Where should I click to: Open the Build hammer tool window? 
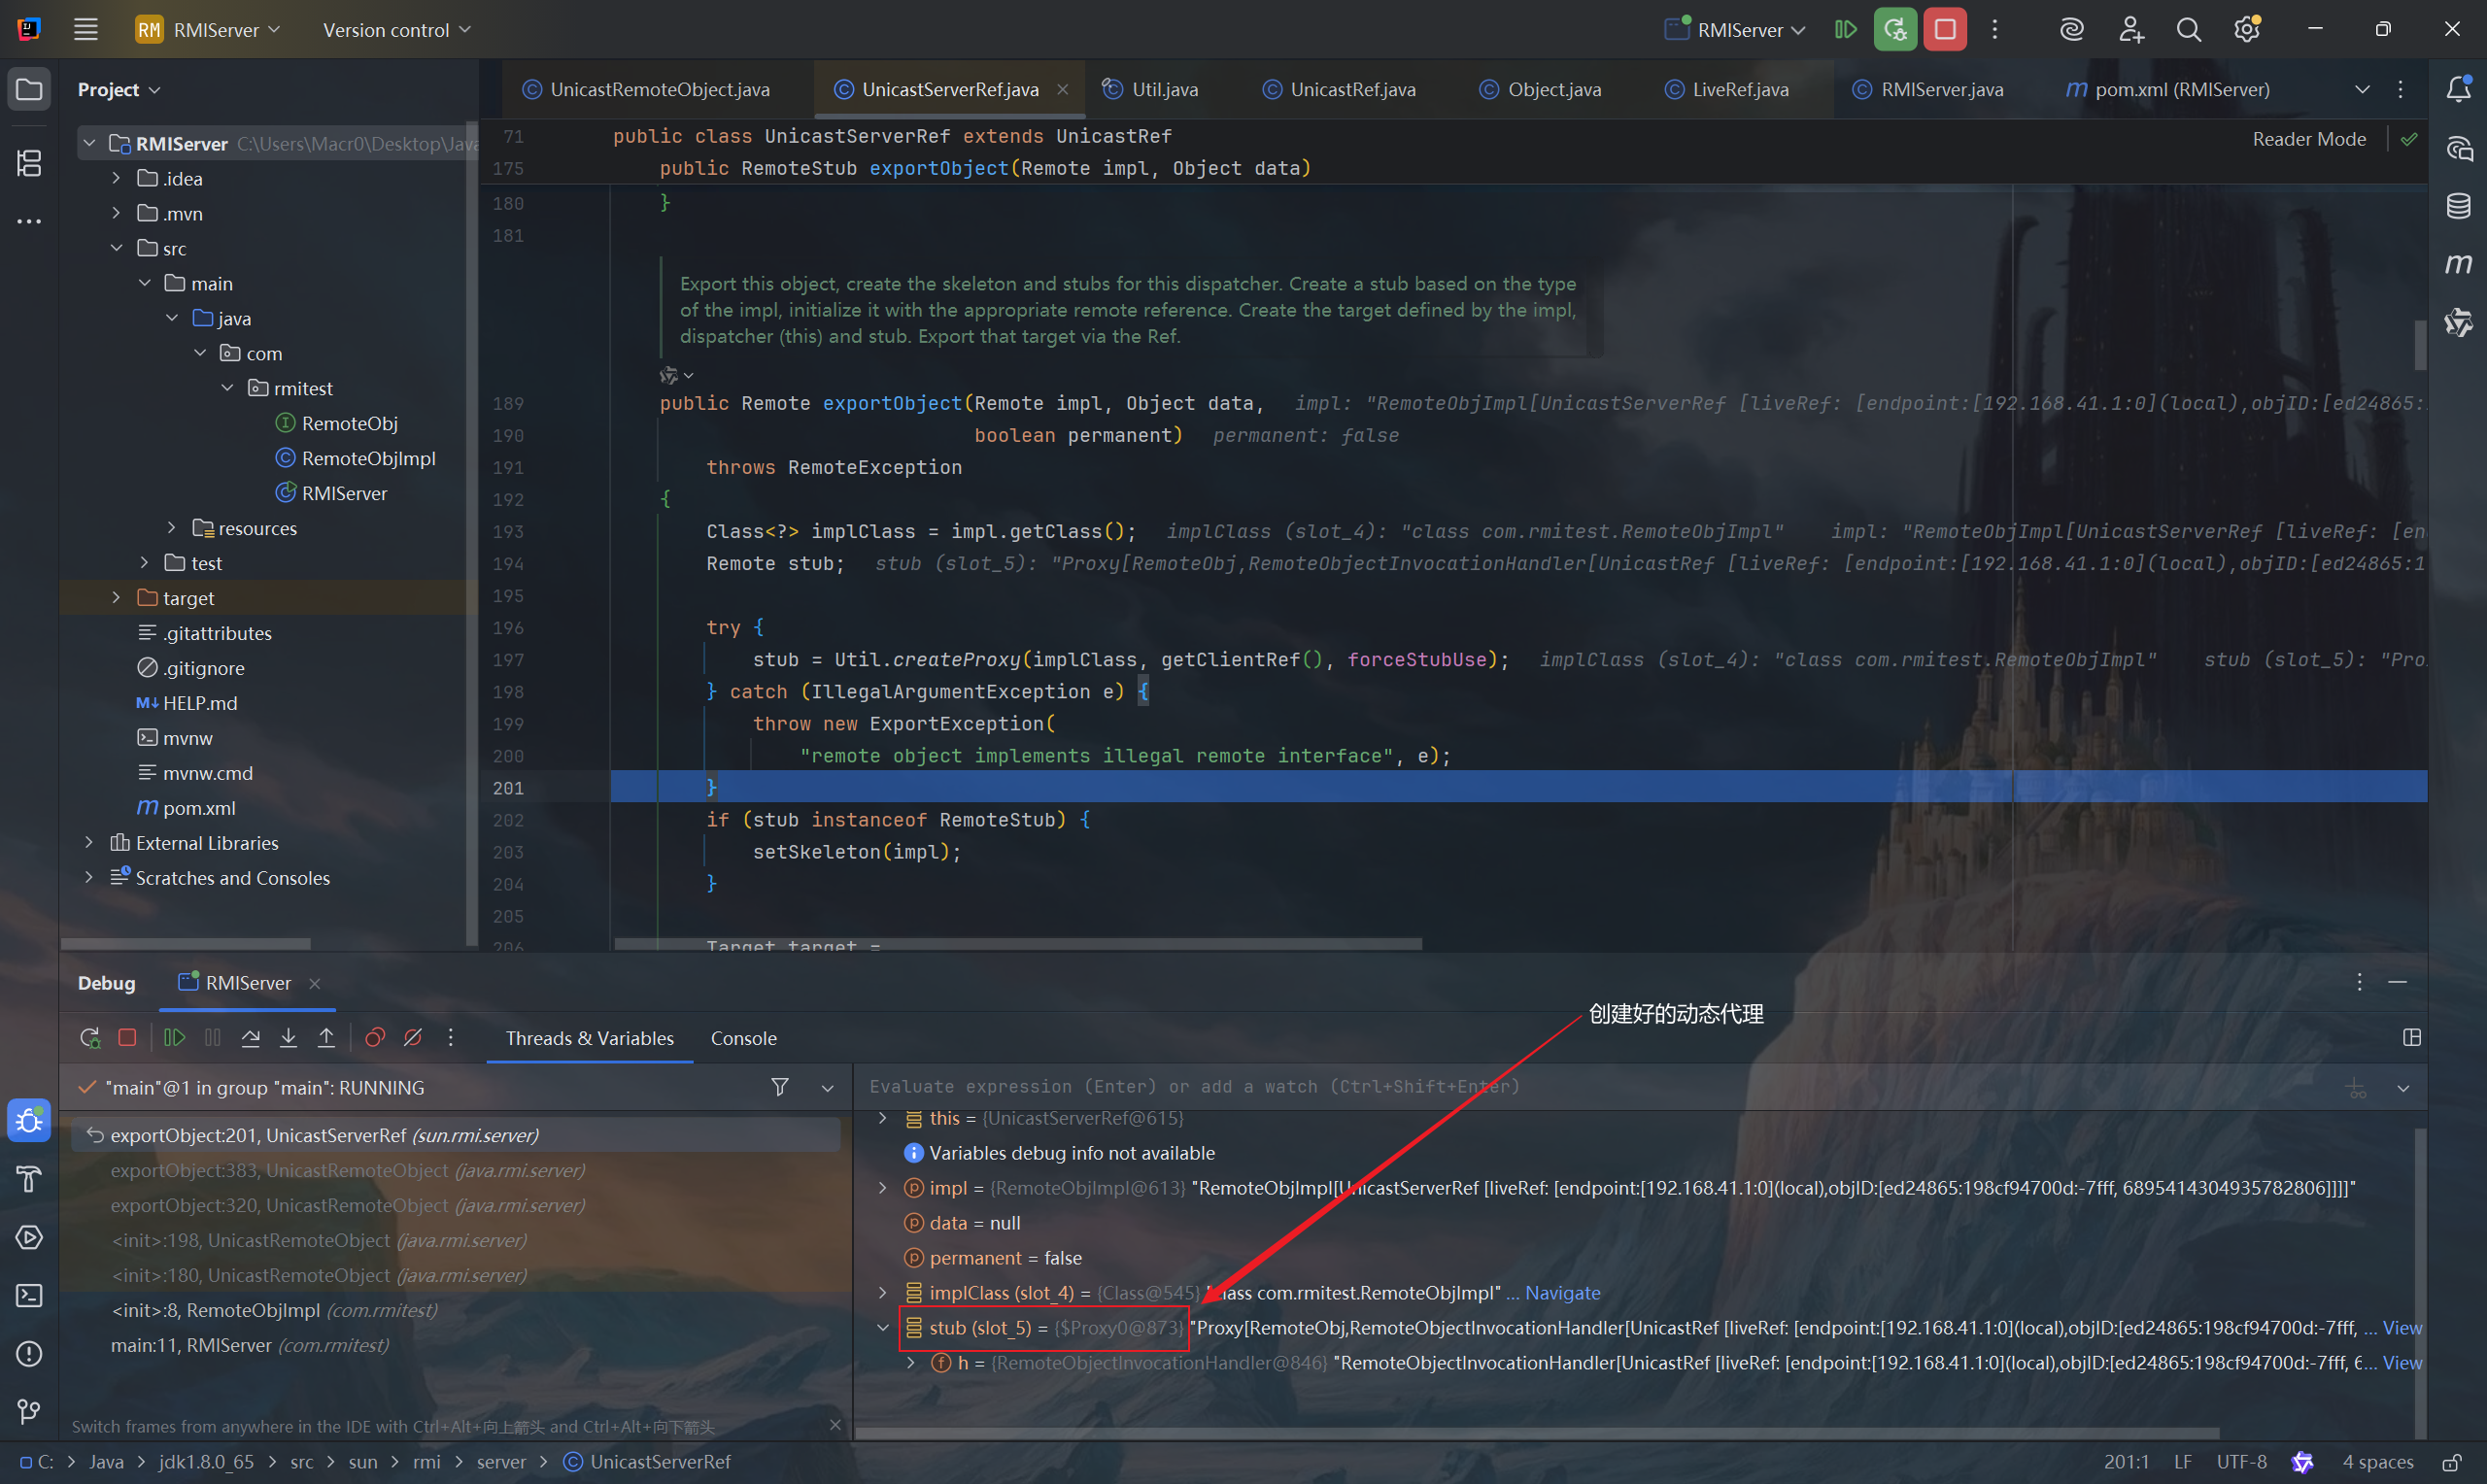[29, 1179]
